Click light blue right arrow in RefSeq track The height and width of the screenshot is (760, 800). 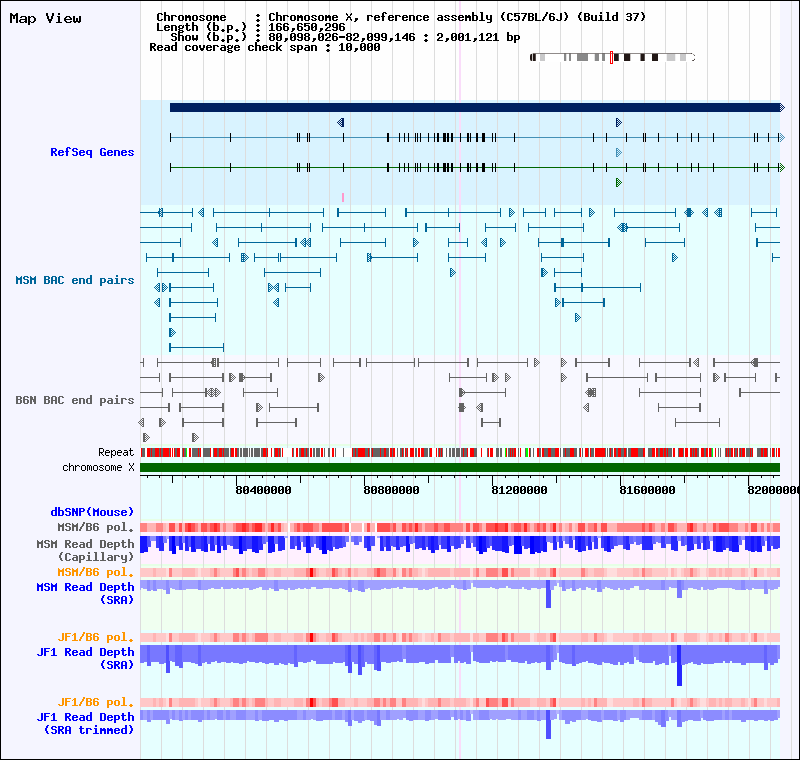pos(619,153)
